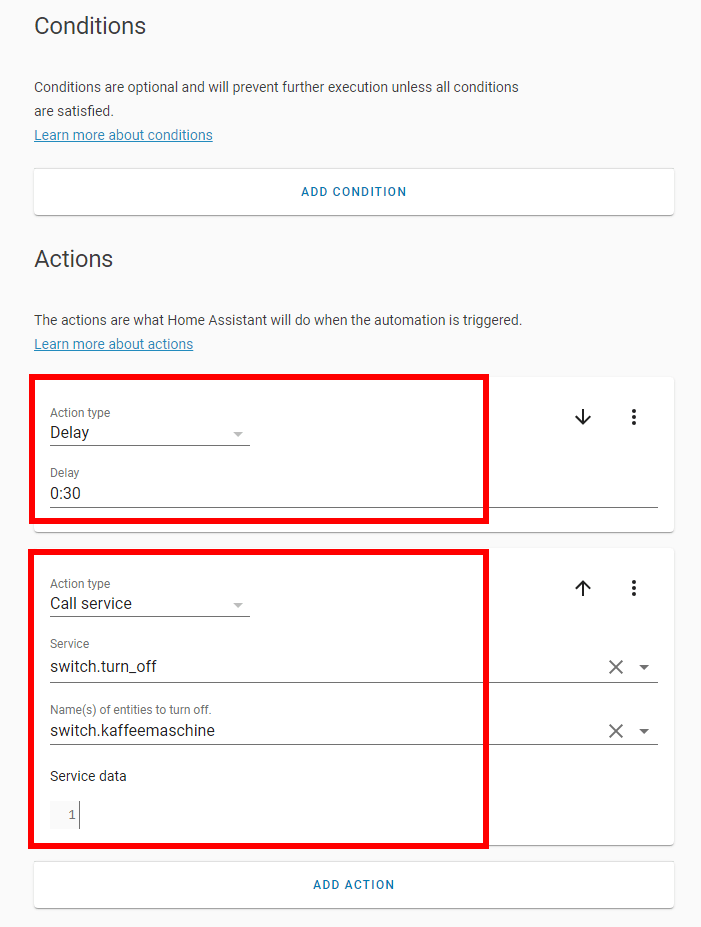Click the ADD ACTION button
Screen dimensions: 701x927
(x=353, y=884)
